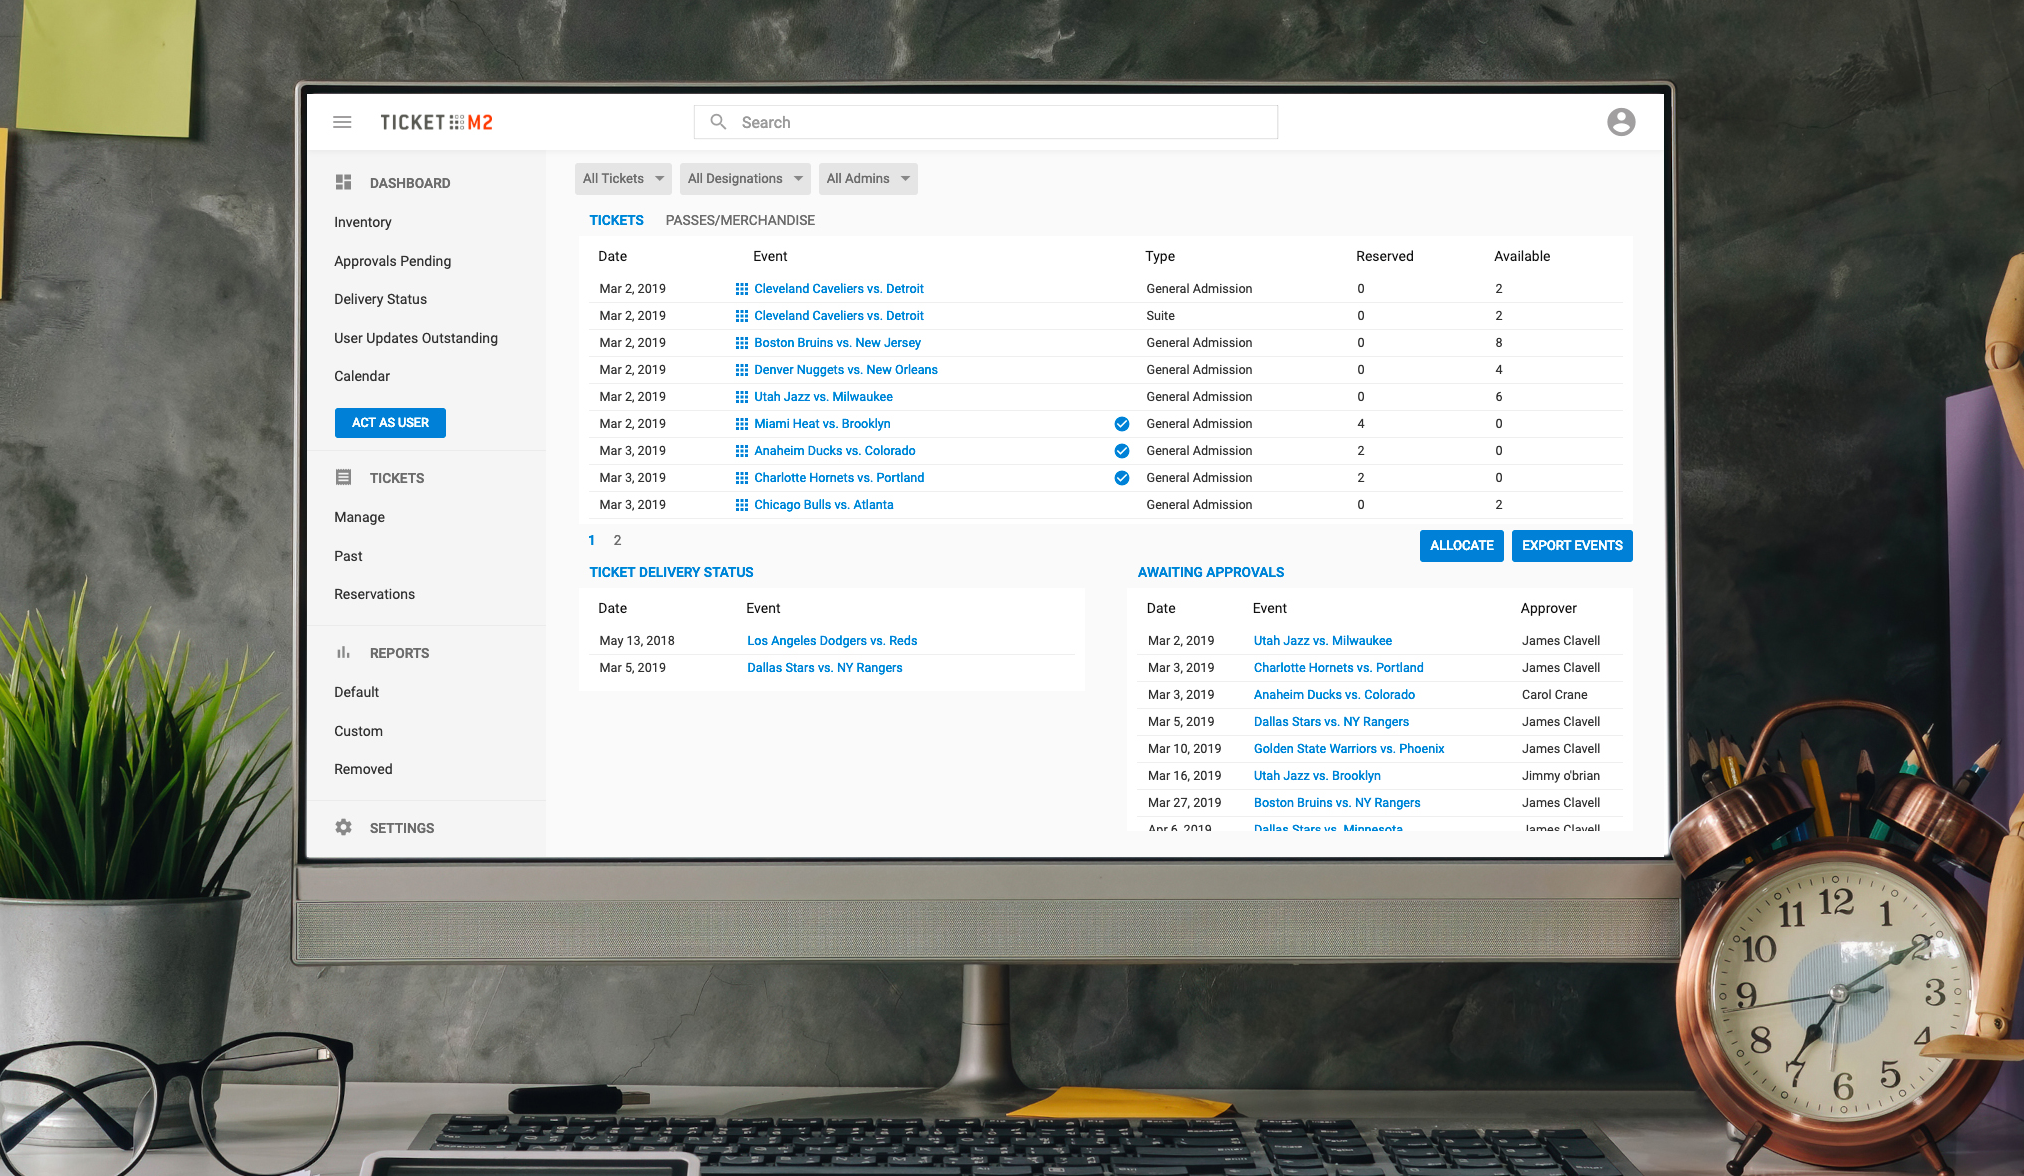Open Approvals Pending in the sidebar
Viewport: 2024px width, 1176px height.
pos(392,261)
